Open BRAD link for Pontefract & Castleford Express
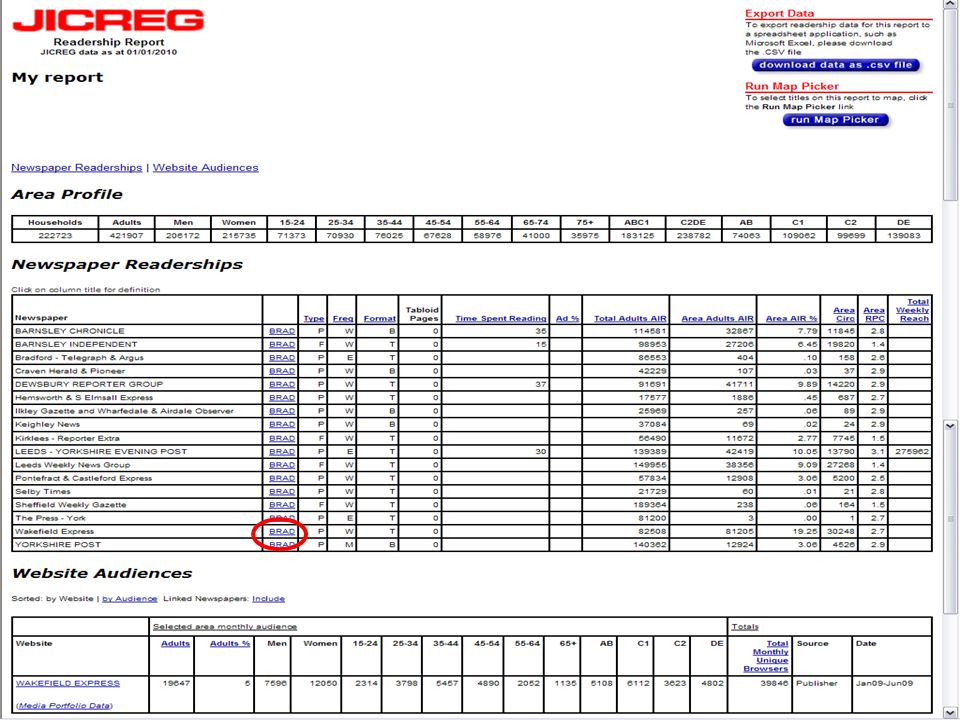The image size is (960, 720). click(x=282, y=478)
